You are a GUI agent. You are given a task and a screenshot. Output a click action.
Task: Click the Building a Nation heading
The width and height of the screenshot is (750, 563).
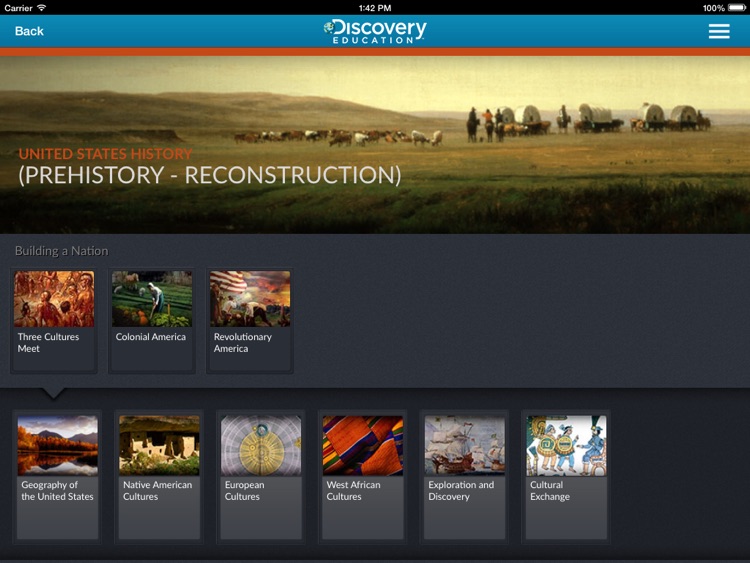[x=62, y=251]
